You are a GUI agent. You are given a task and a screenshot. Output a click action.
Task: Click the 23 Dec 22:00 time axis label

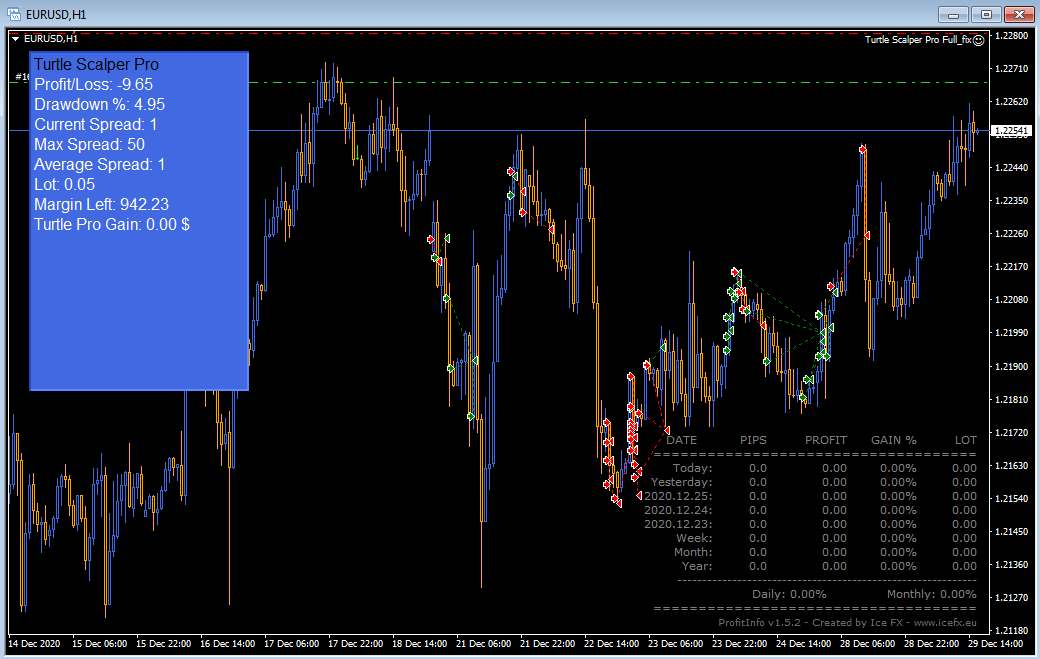740,644
